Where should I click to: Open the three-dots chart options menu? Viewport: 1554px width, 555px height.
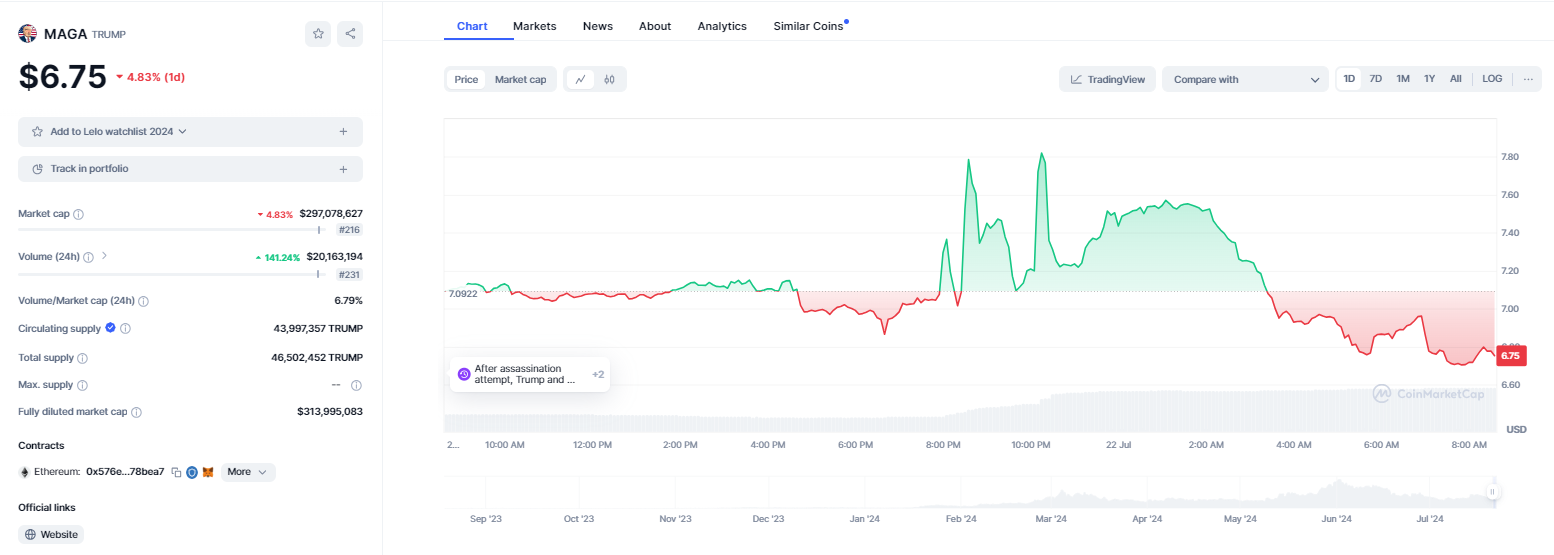1528,79
